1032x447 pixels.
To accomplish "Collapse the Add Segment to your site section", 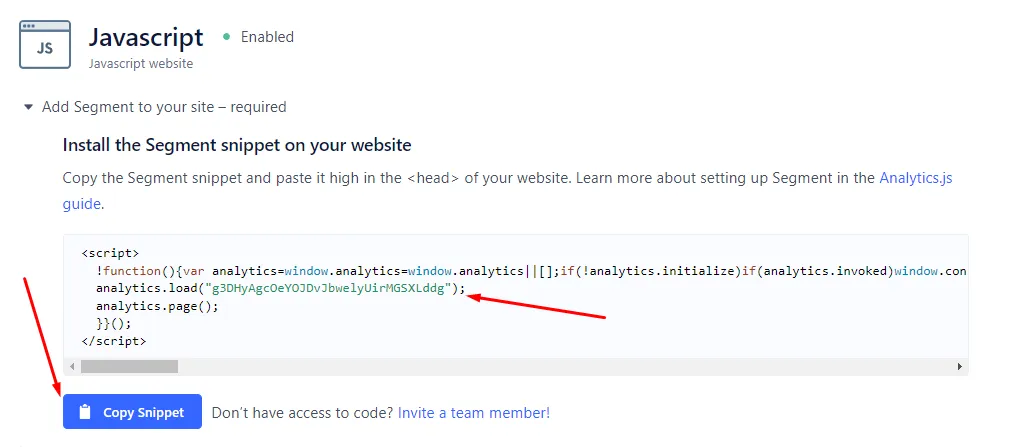I will click(28, 107).
